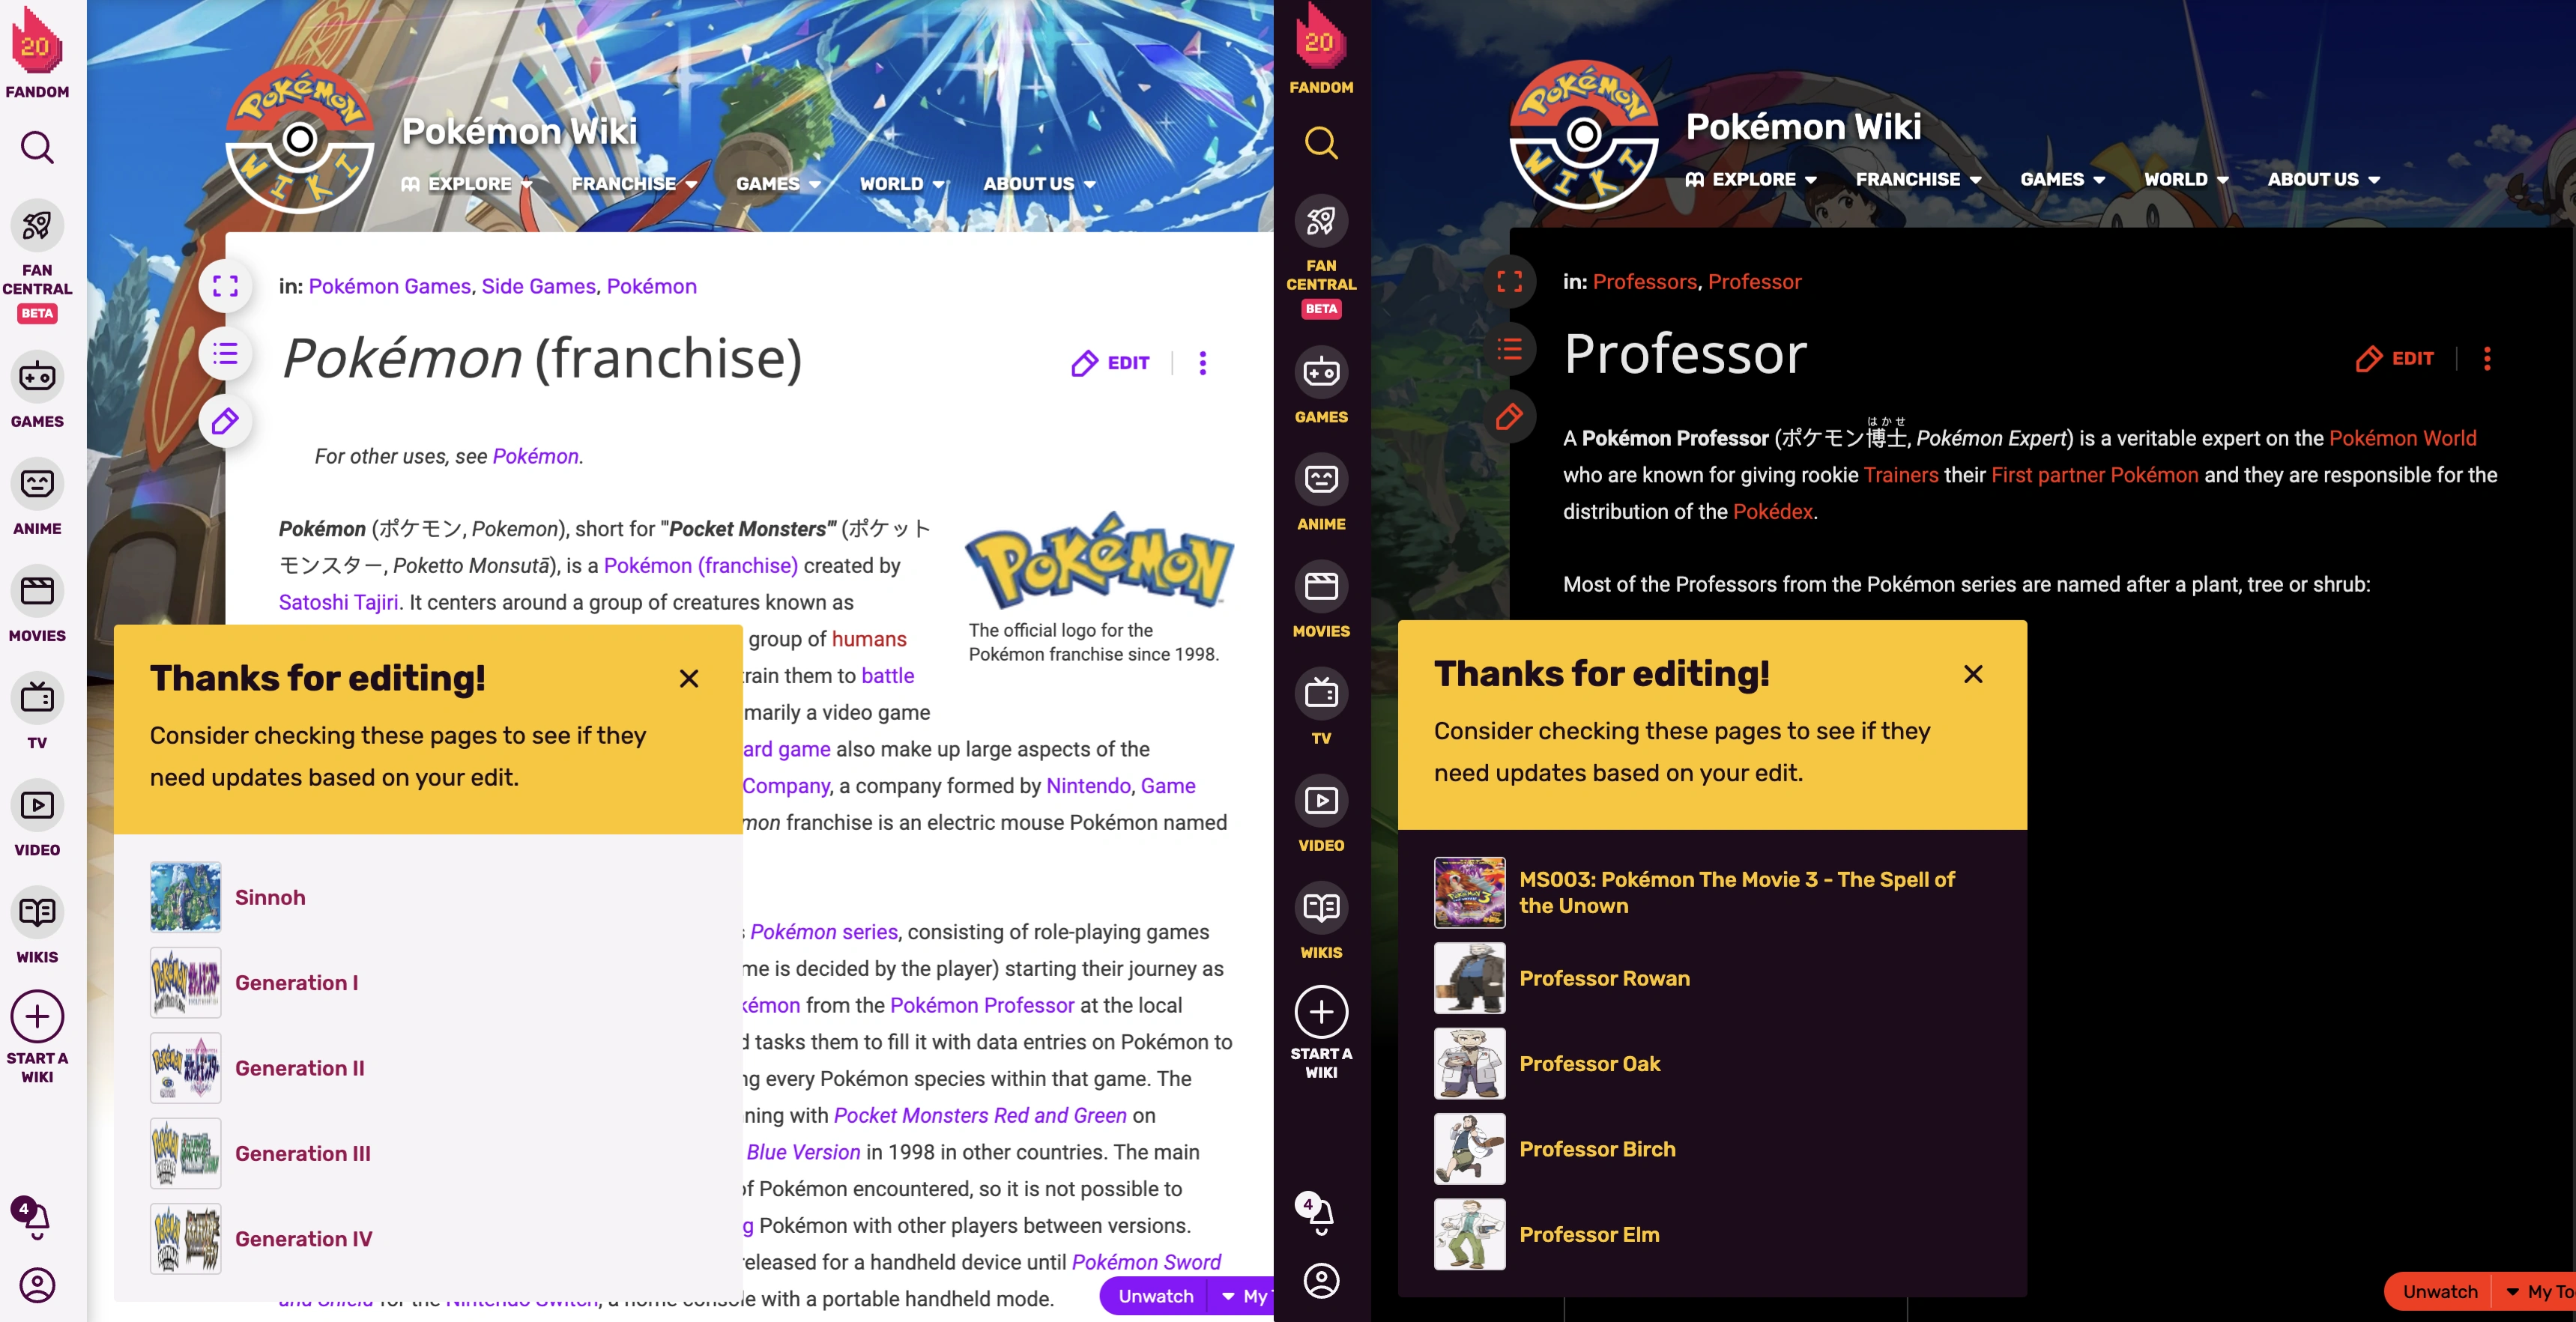Click the Anime icon in the light sidebar
2576x1322 pixels.
click(x=37, y=484)
